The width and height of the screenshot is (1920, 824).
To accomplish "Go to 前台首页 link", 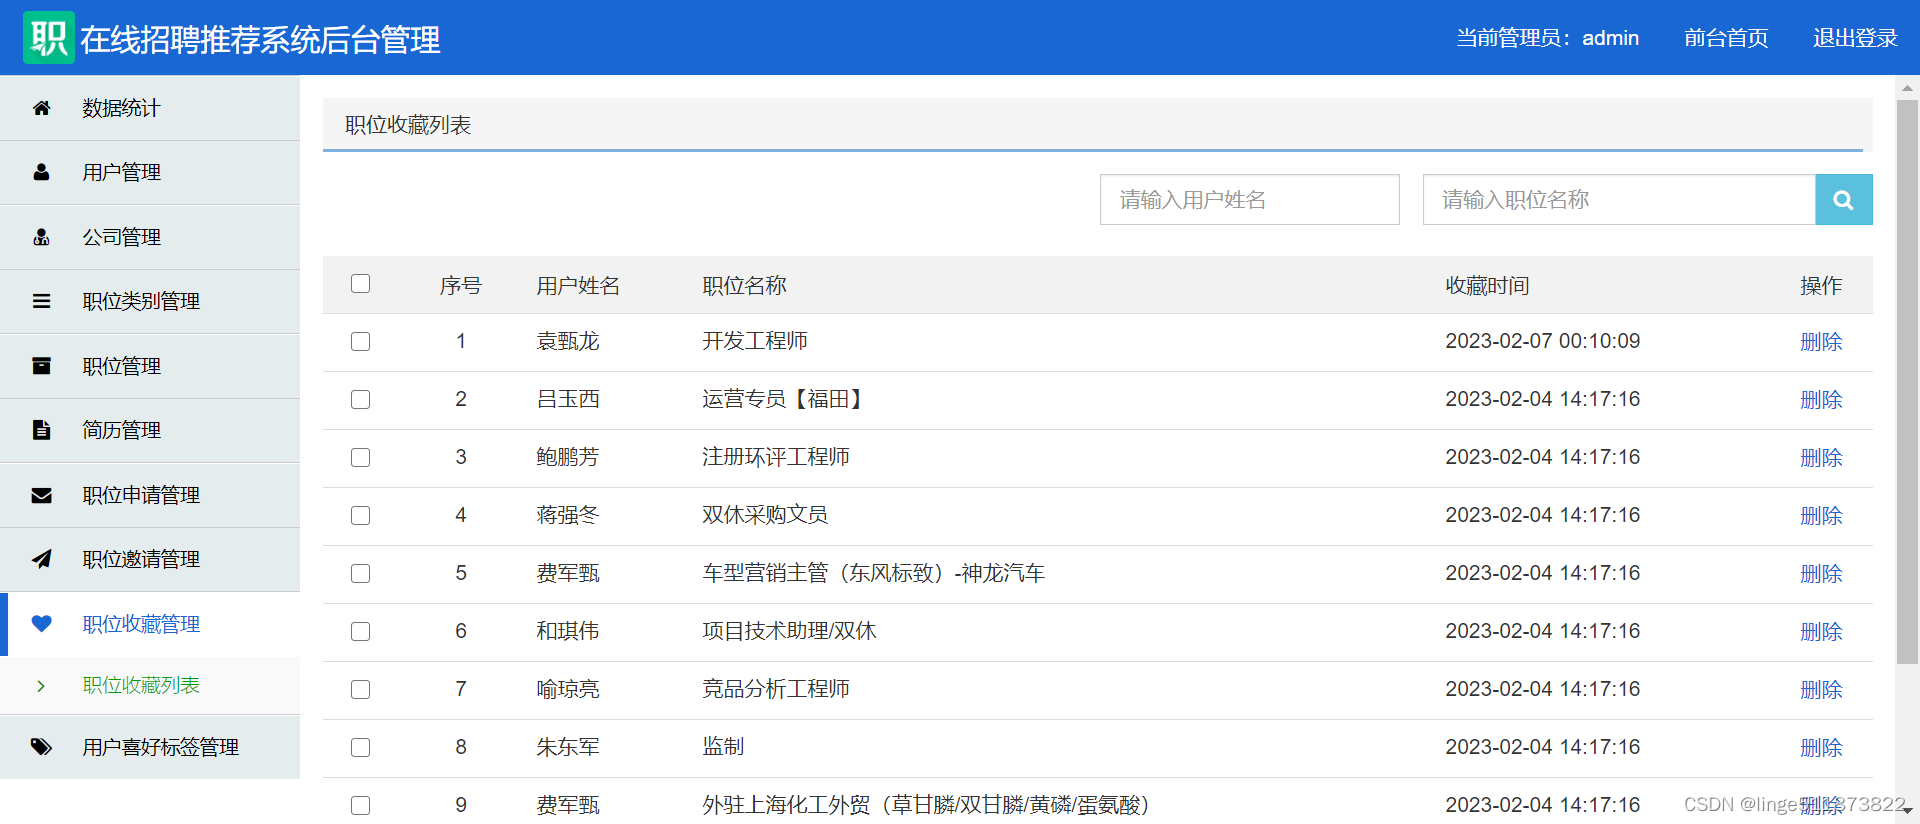I will click(x=1726, y=38).
